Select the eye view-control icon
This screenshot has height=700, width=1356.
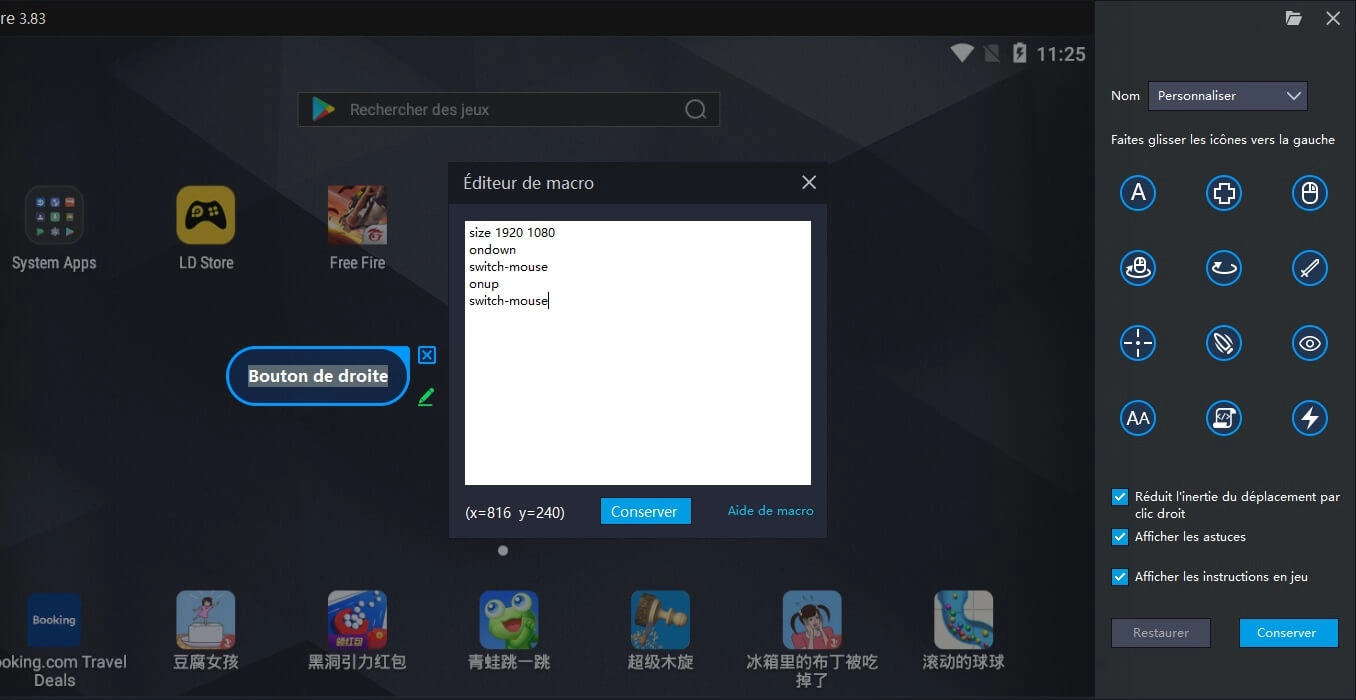(1310, 343)
